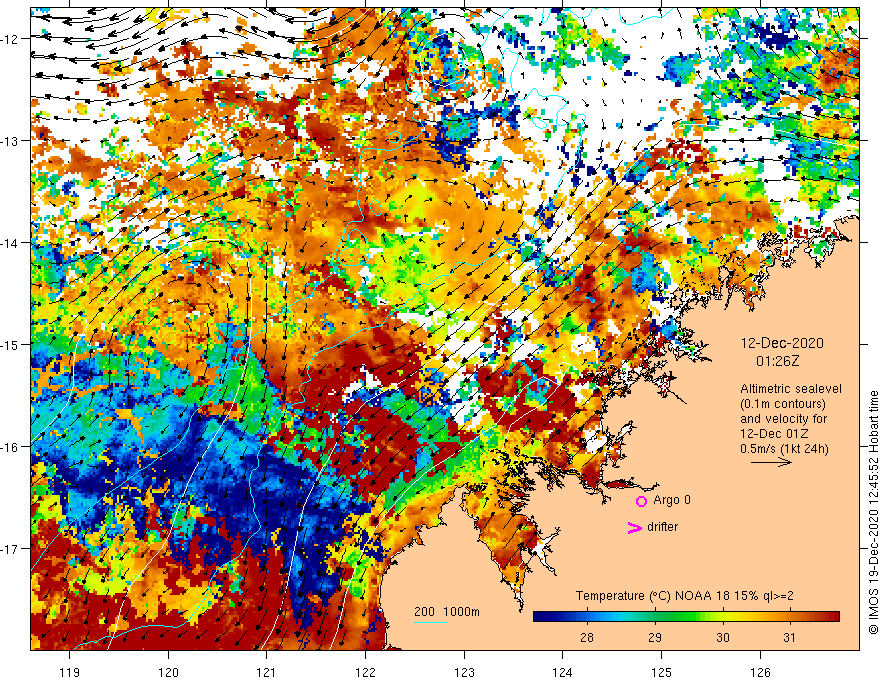Viewport: 880px width, 680px height.
Task: Click the 'and velocity for' caption line
Action: point(783,419)
